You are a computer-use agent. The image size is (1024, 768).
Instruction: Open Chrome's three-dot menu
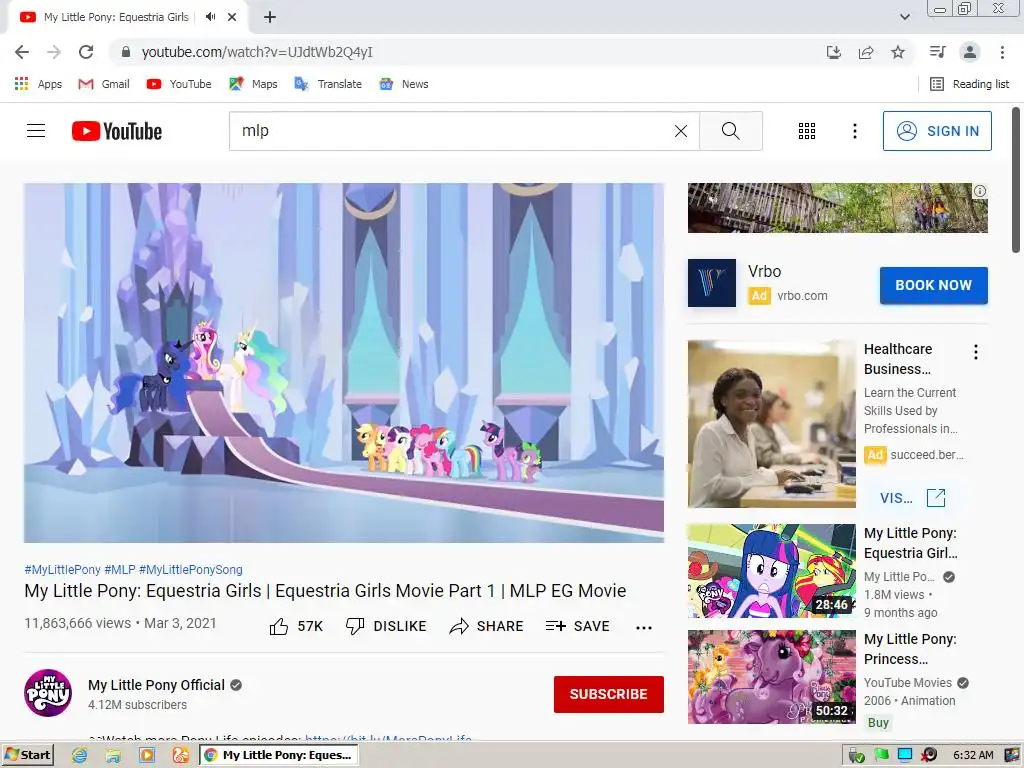(x=1002, y=52)
